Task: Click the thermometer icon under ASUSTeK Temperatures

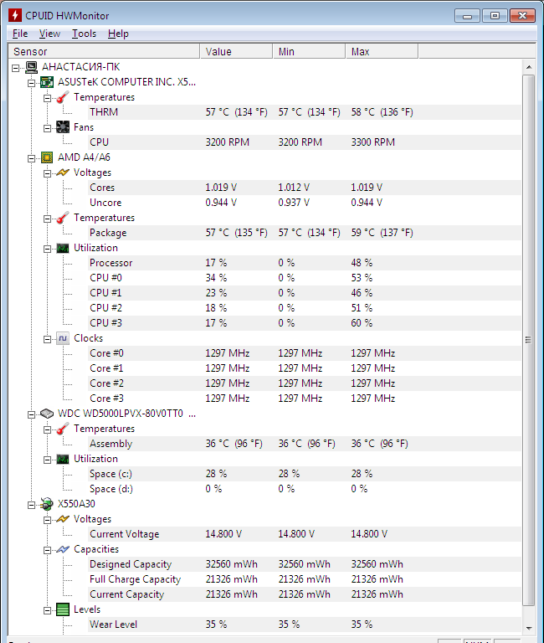Action: (x=62, y=97)
